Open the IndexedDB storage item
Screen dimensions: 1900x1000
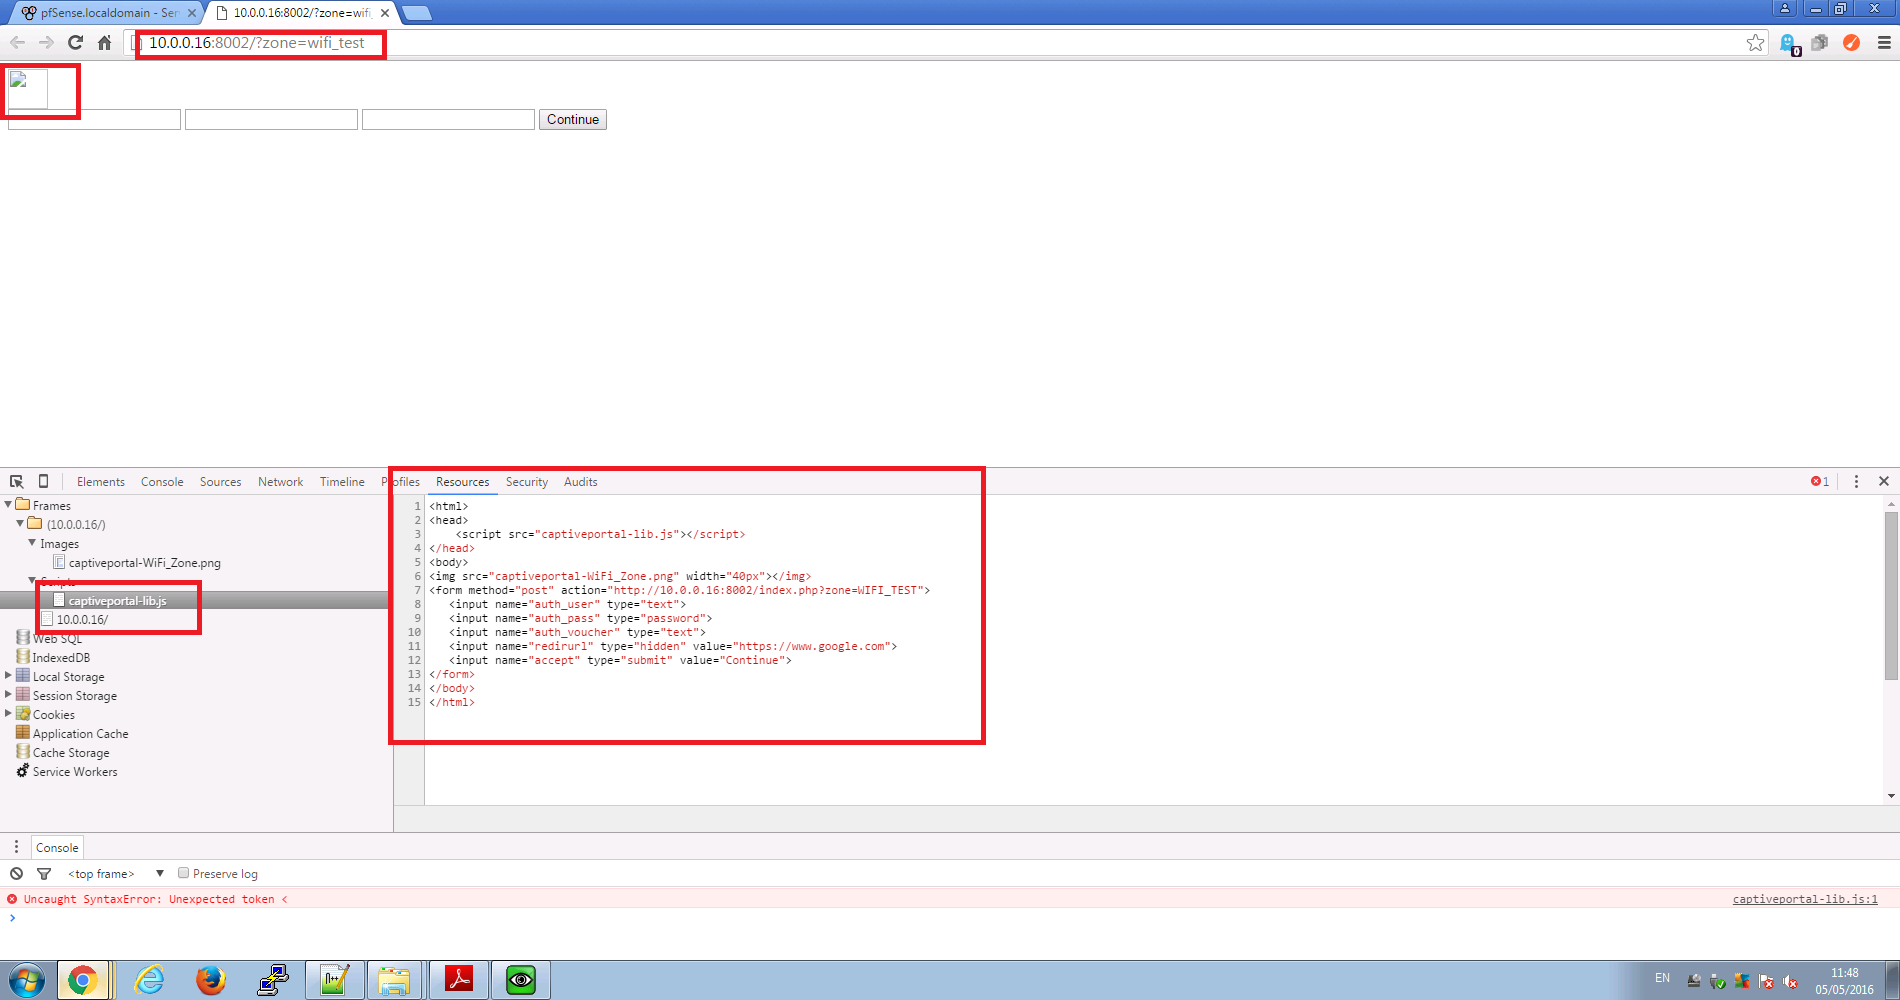(61, 657)
